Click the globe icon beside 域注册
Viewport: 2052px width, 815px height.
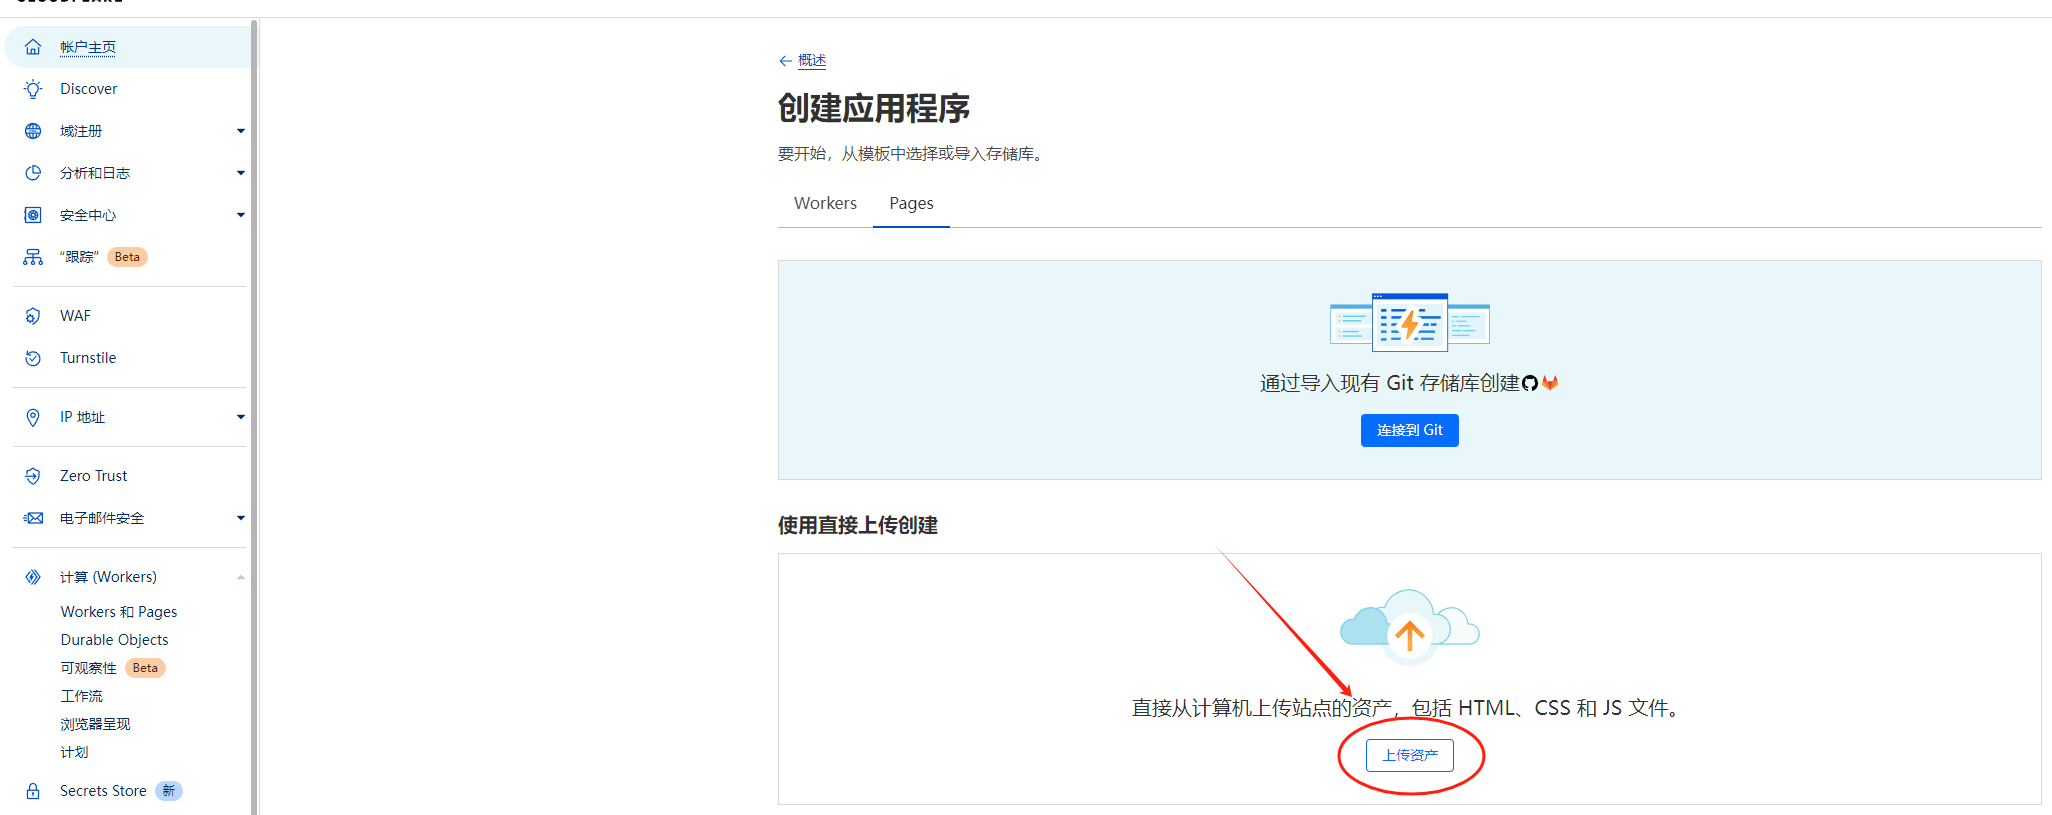point(33,131)
